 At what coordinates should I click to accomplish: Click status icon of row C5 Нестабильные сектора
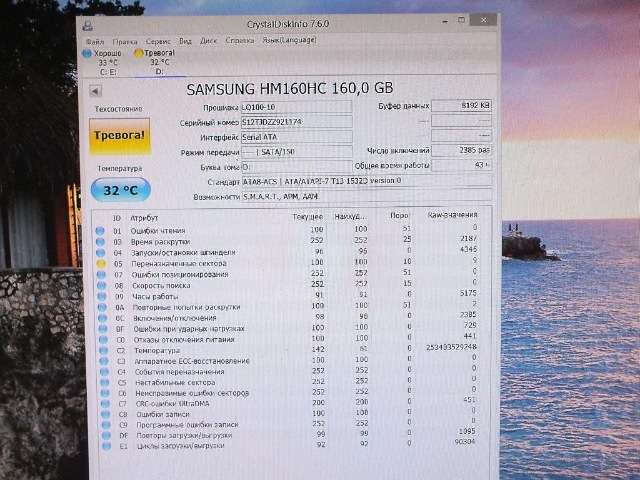pyautogui.click(x=105, y=383)
